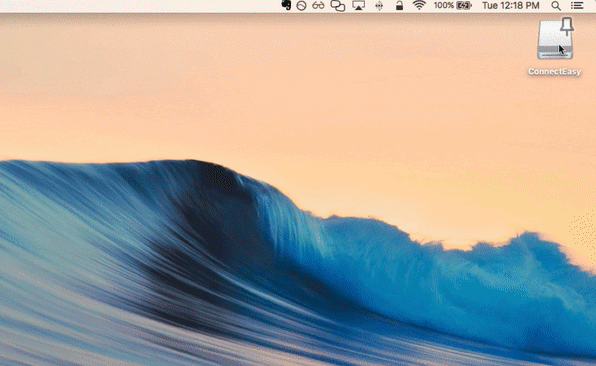The image size is (596, 366).
Task: Click the padlock menu bar icon
Action: click(399, 5)
